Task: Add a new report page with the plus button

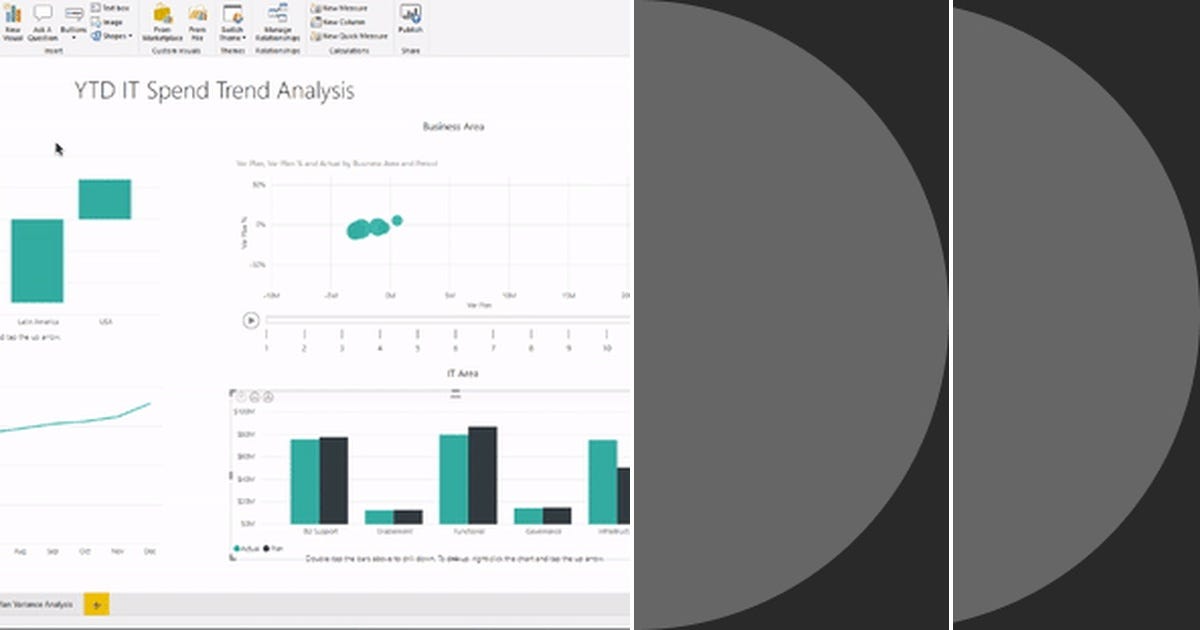Action: (x=95, y=605)
